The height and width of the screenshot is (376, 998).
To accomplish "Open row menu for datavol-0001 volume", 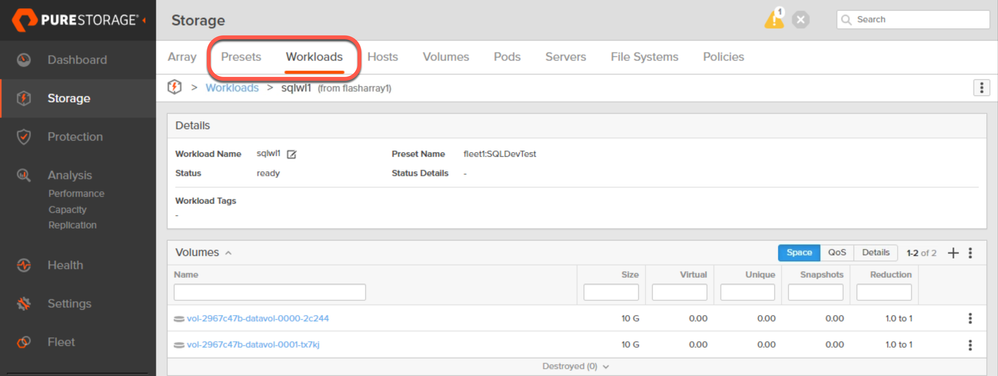I will tap(970, 345).
